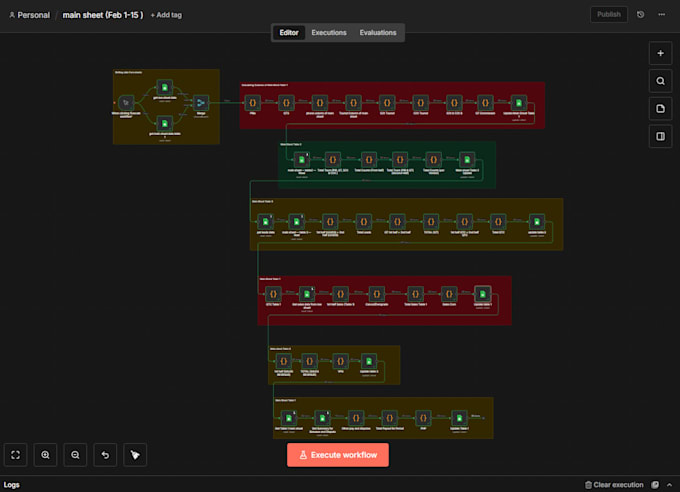Click the reset zoom arrow icon

click(105, 455)
